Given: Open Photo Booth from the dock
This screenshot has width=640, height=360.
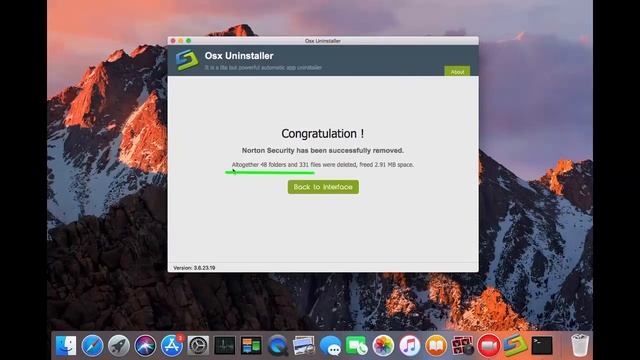Looking at the screenshot, I should 462,345.
